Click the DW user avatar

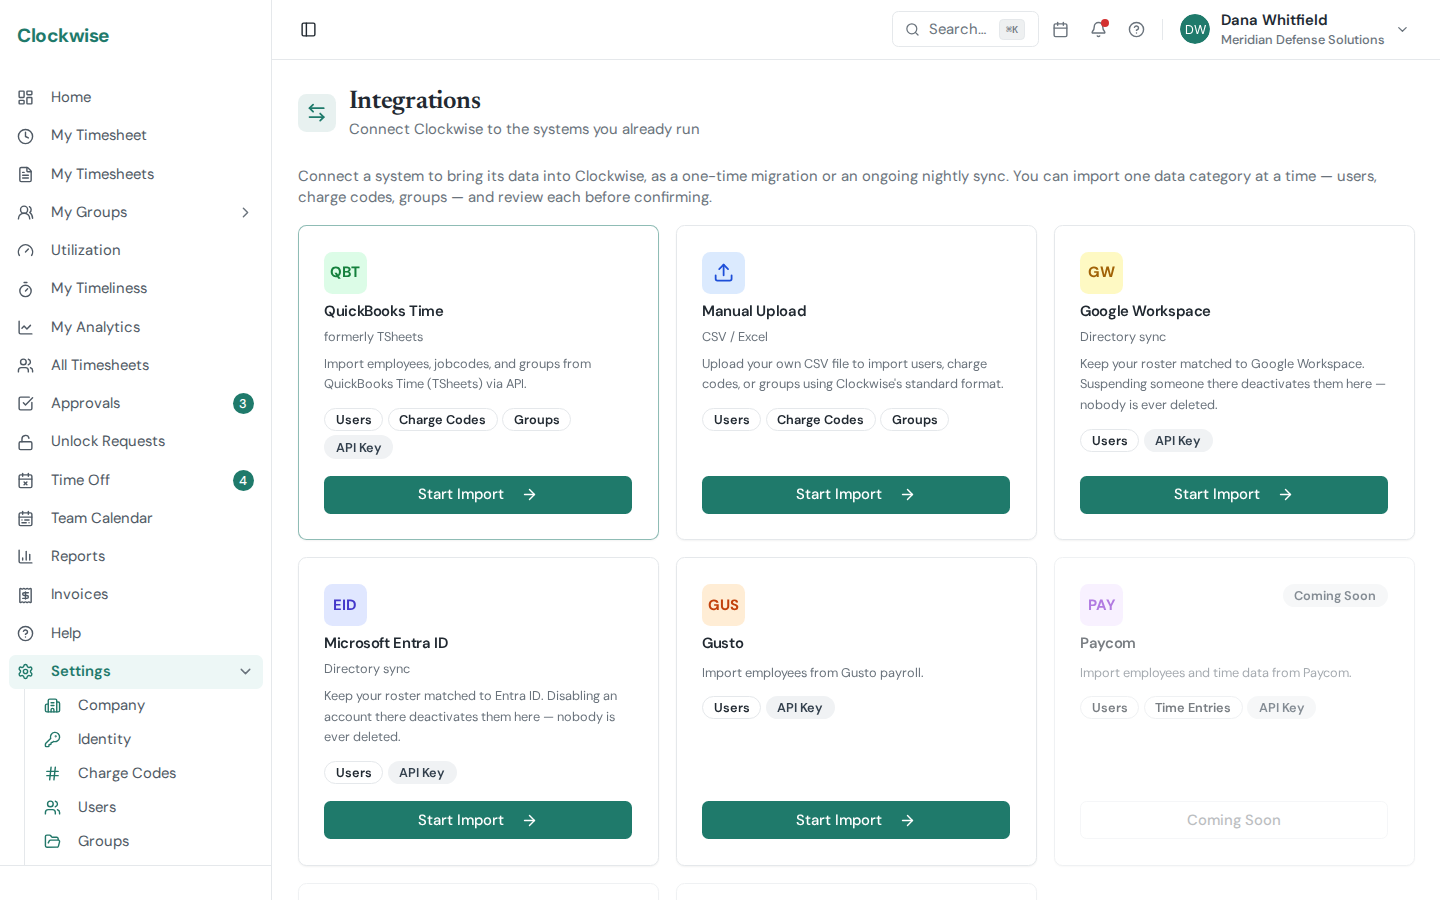(1195, 30)
